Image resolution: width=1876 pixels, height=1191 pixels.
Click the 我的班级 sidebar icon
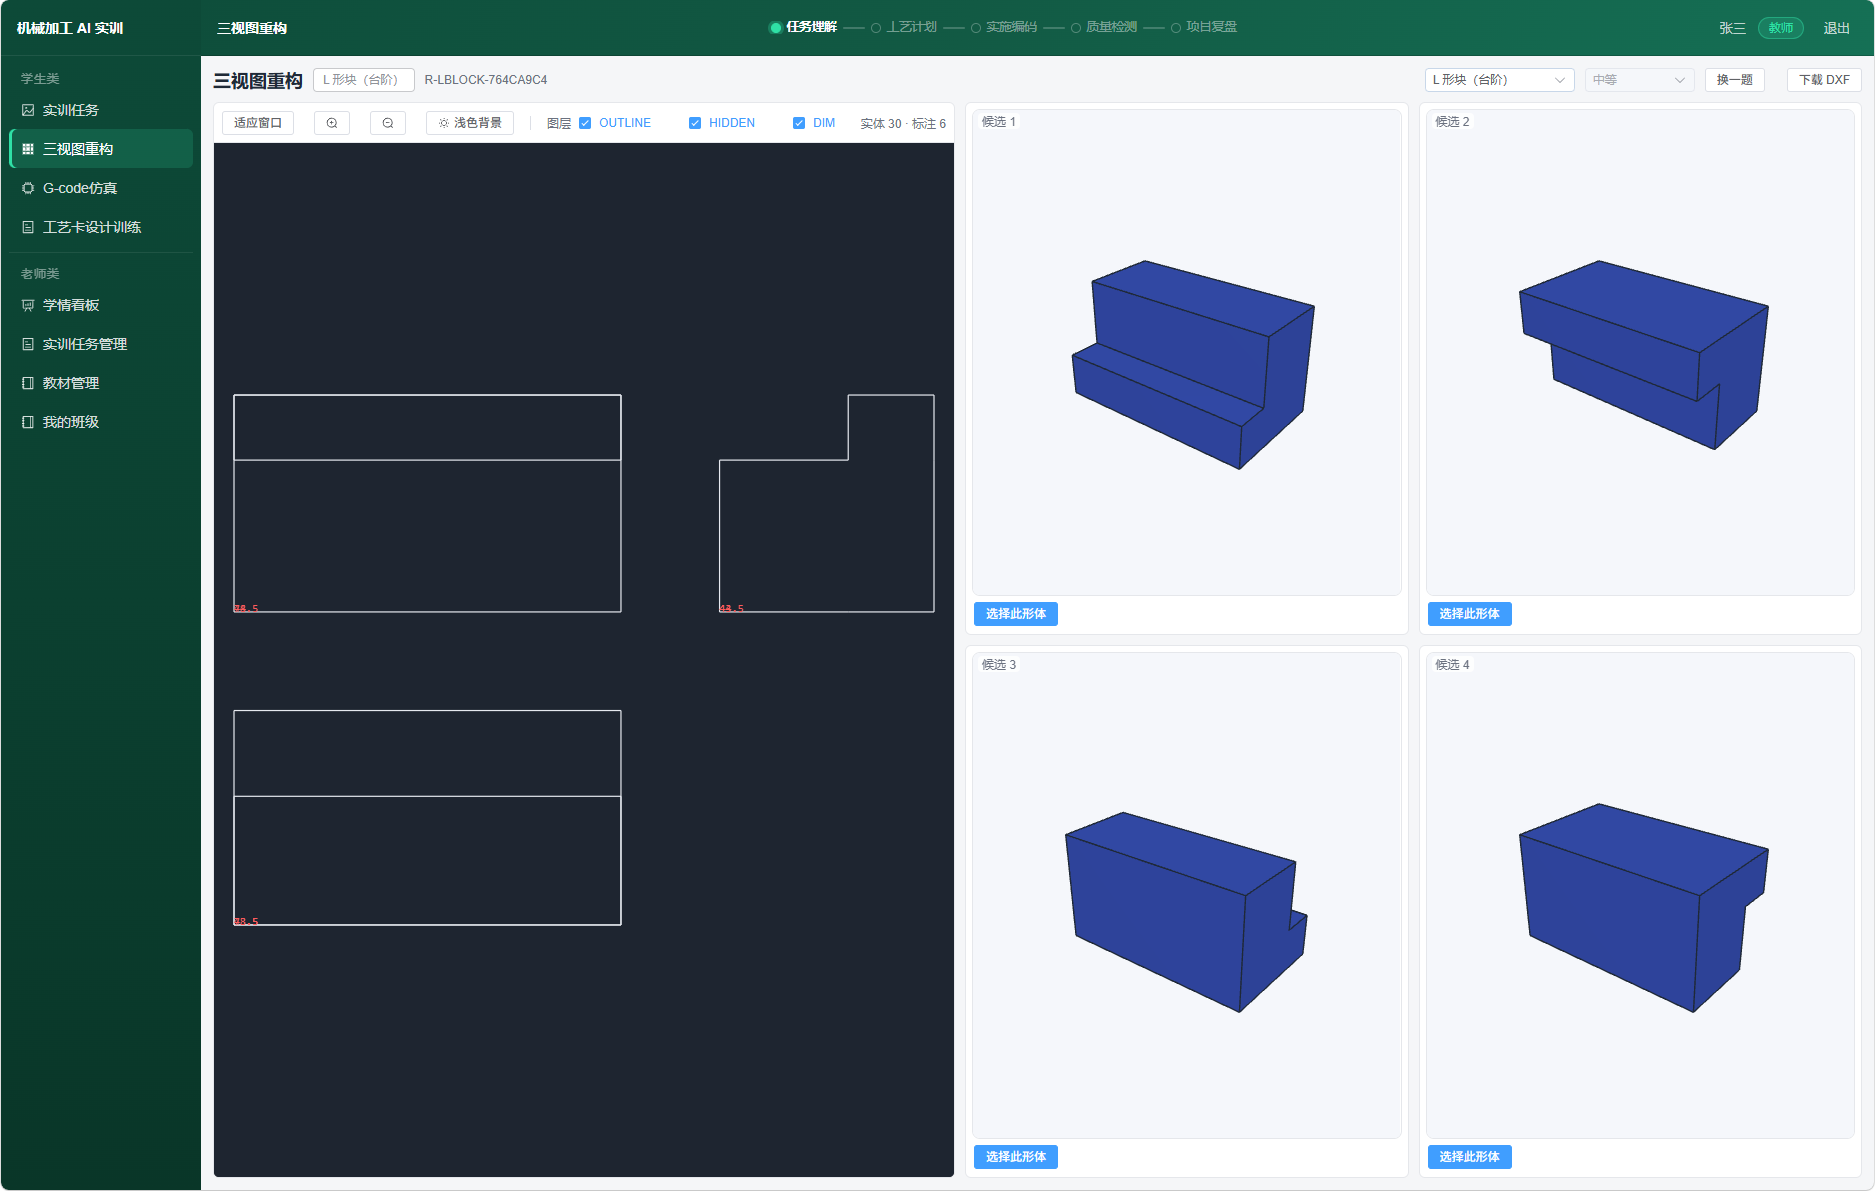pyautogui.click(x=28, y=422)
